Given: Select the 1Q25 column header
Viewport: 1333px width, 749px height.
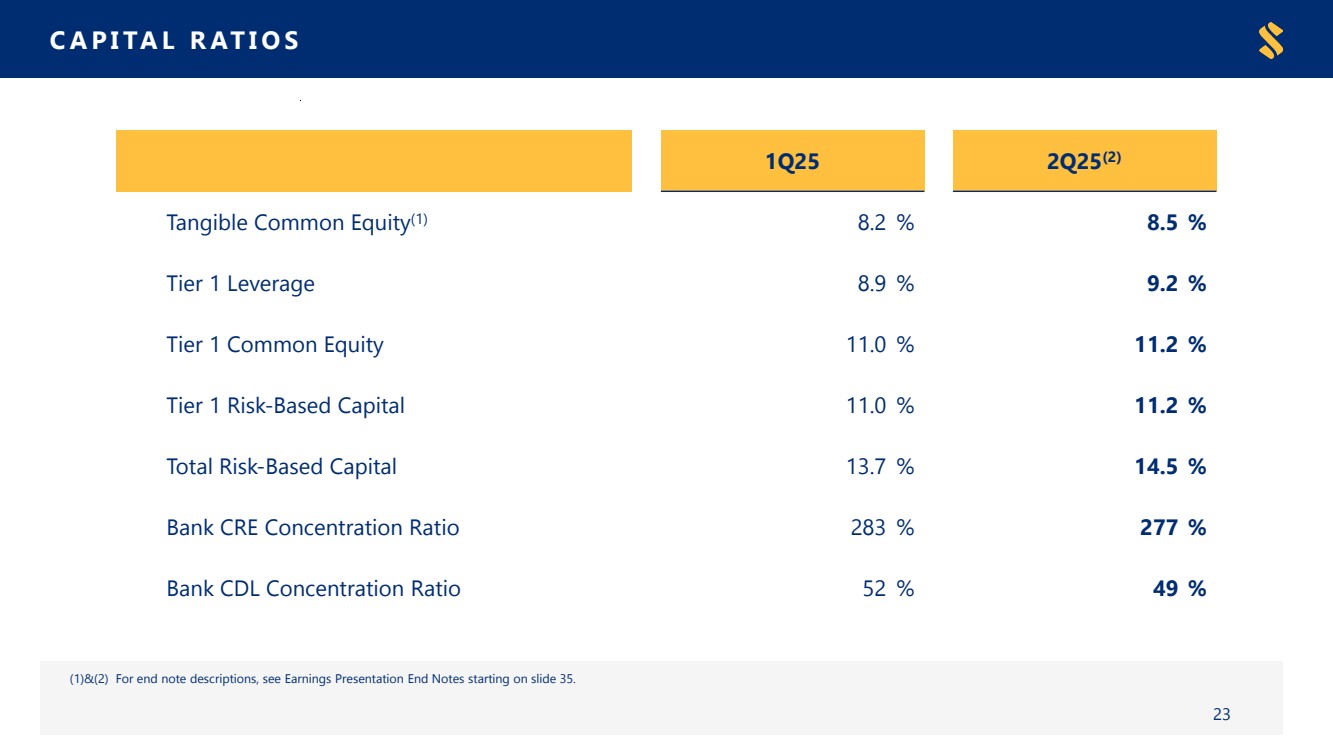Looking at the screenshot, I should pos(792,161).
